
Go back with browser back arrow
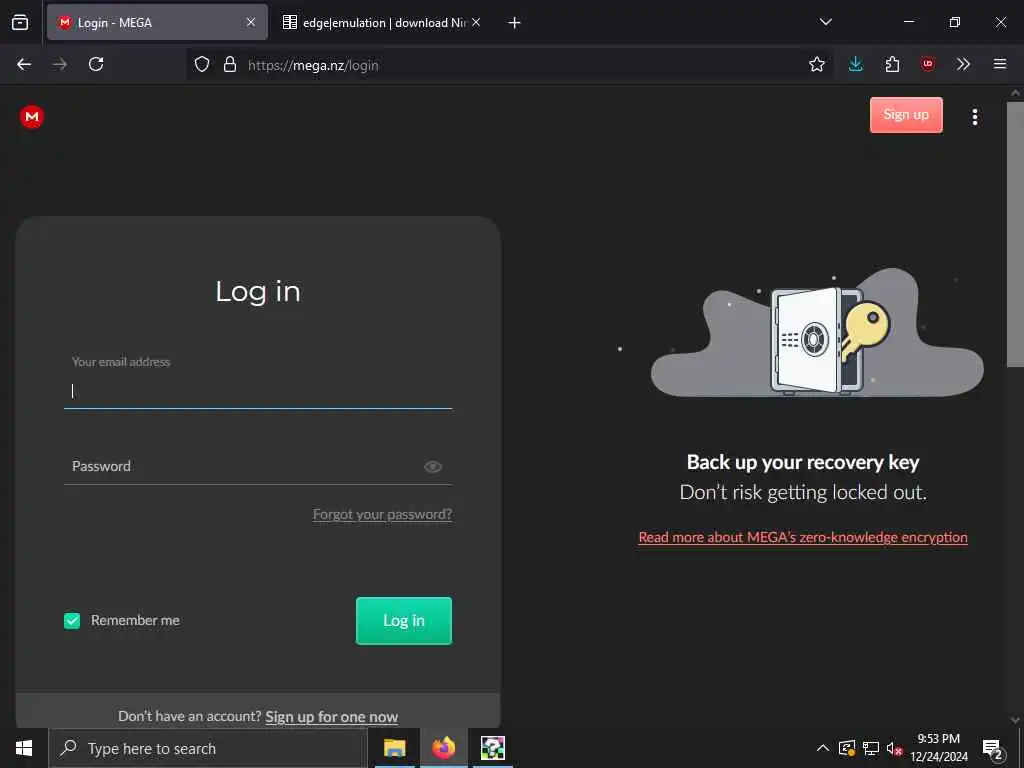tap(24, 64)
